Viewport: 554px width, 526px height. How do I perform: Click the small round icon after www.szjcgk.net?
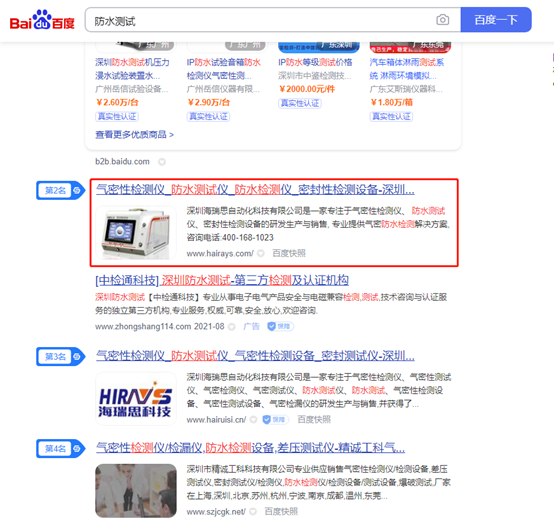(253, 512)
